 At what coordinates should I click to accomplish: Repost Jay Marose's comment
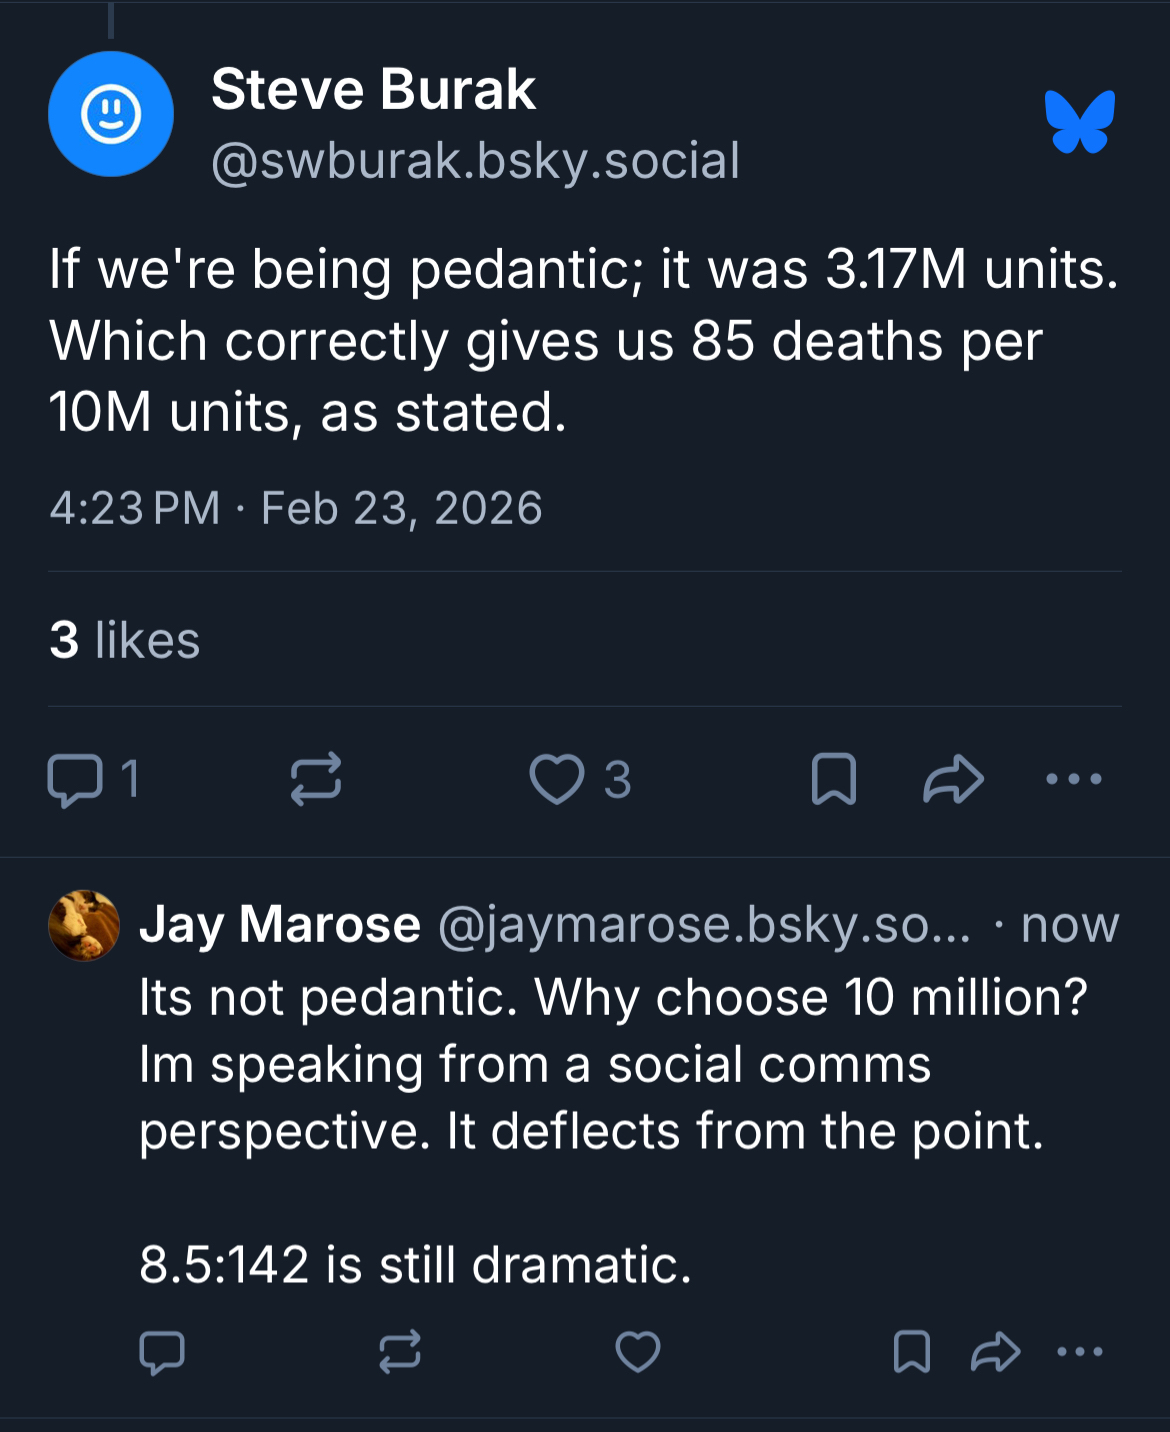400,1352
